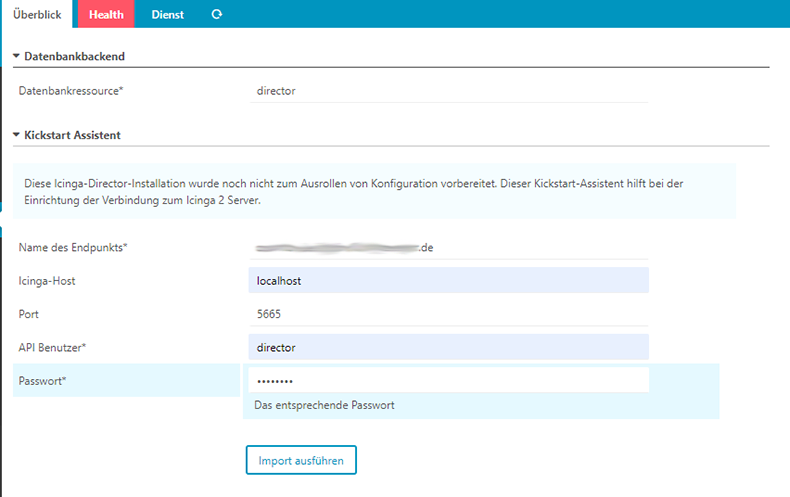The image size is (790, 497).
Task: Click the Port field showing 5665
Action: tap(447, 314)
